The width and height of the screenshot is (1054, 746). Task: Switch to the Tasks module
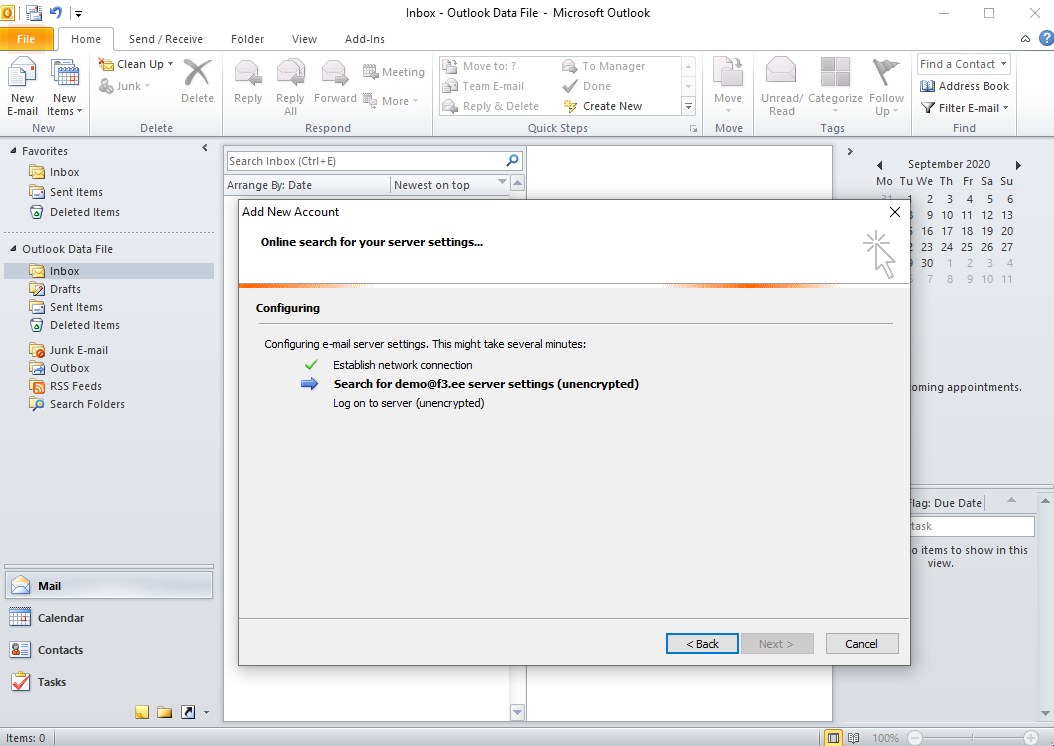108,682
